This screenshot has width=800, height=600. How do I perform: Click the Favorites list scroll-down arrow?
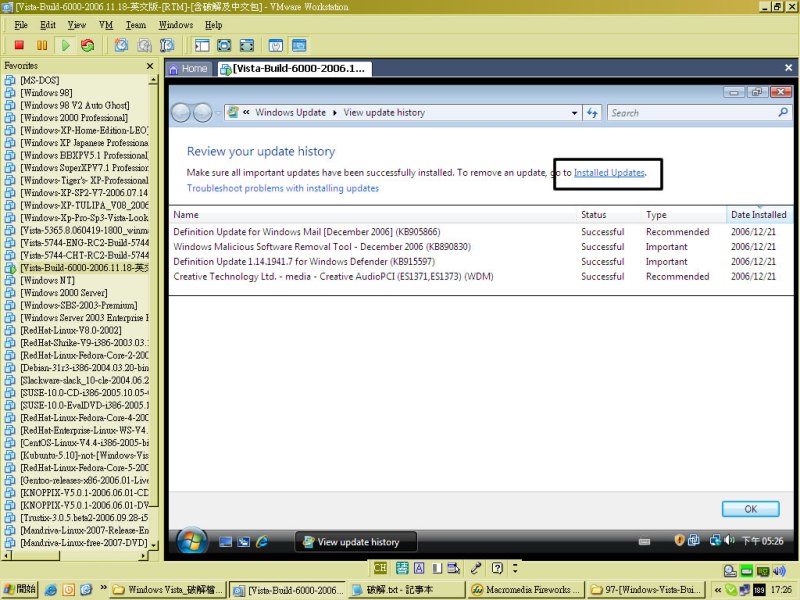pyautogui.click(x=153, y=545)
